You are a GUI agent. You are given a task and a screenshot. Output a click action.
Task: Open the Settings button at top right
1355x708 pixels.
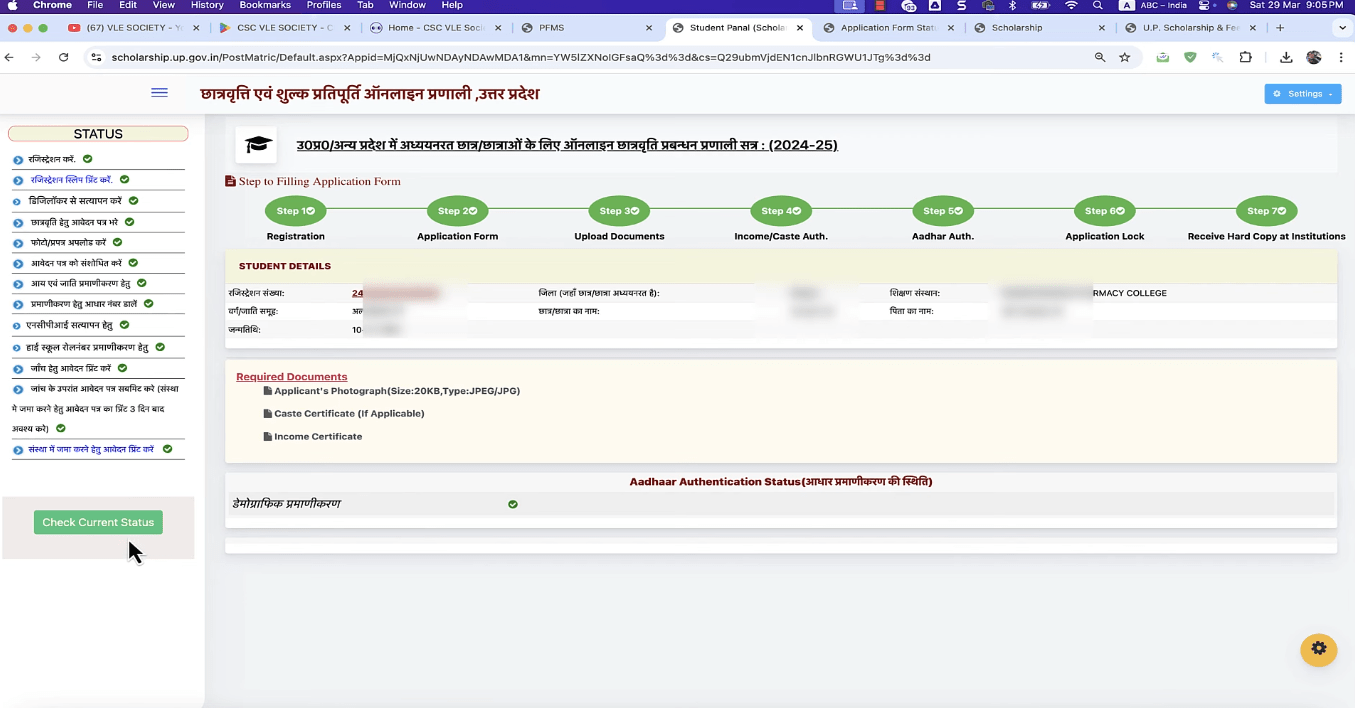1302,93
